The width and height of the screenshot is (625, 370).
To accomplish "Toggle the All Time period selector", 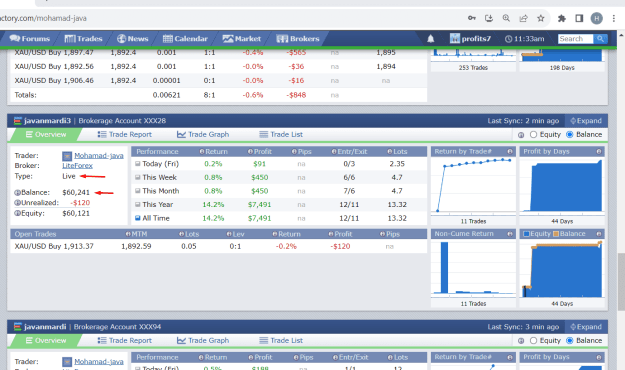I will point(138,218).
